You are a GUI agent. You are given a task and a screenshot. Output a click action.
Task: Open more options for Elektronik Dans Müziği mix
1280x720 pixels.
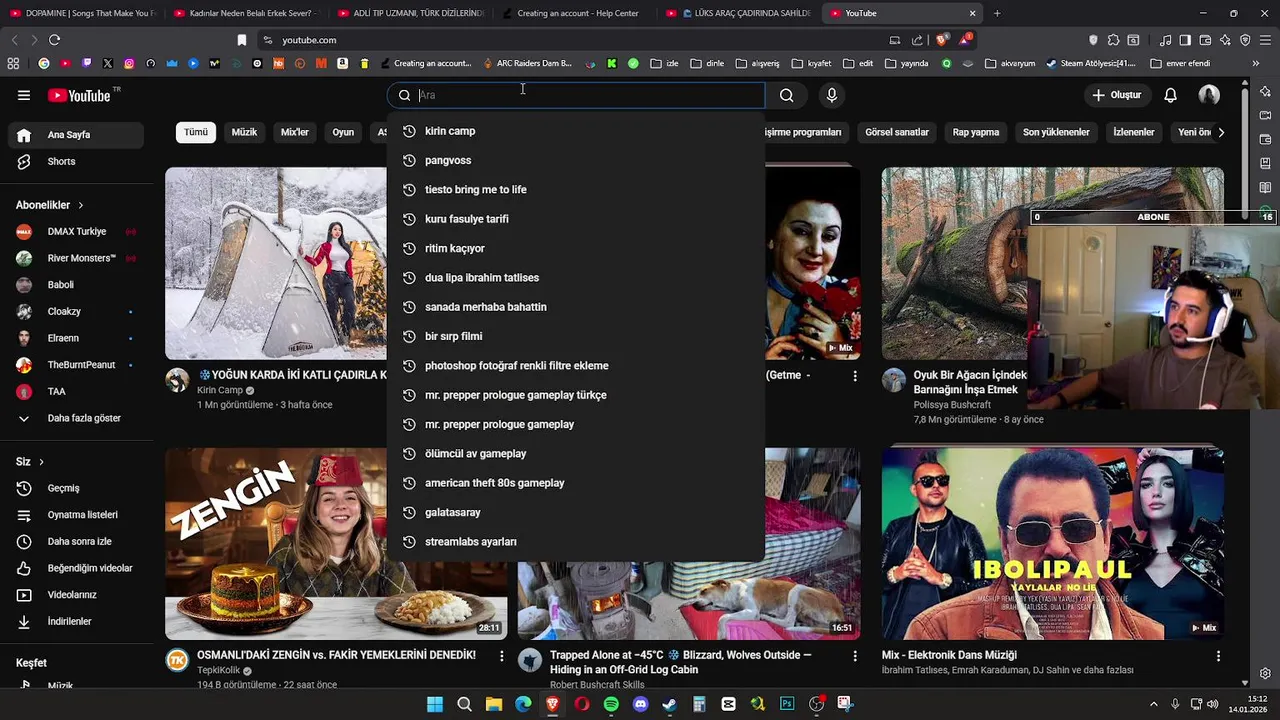point(1218,656)
